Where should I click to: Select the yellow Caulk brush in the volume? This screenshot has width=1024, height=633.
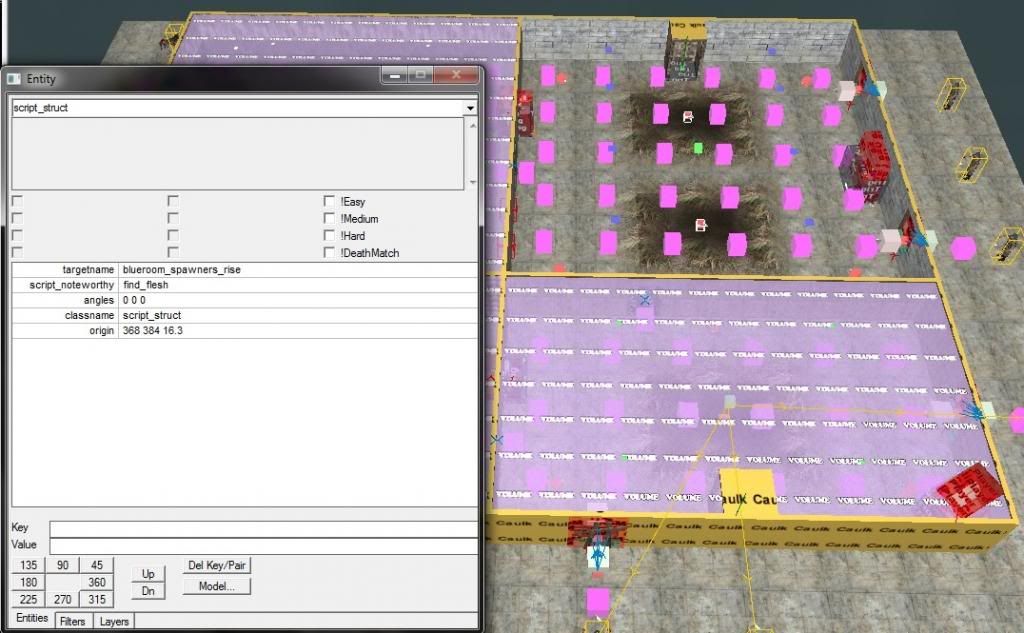[748, 490]
